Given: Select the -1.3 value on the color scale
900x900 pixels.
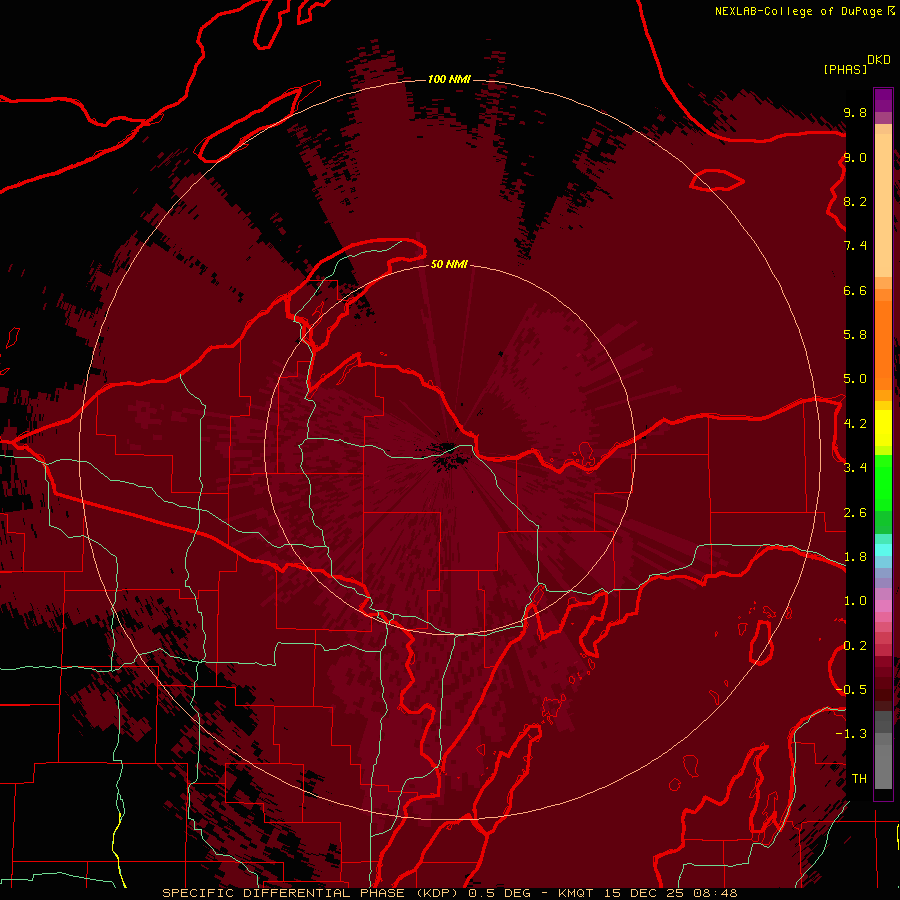Looking at the screenshot, I should click(851, 734).
